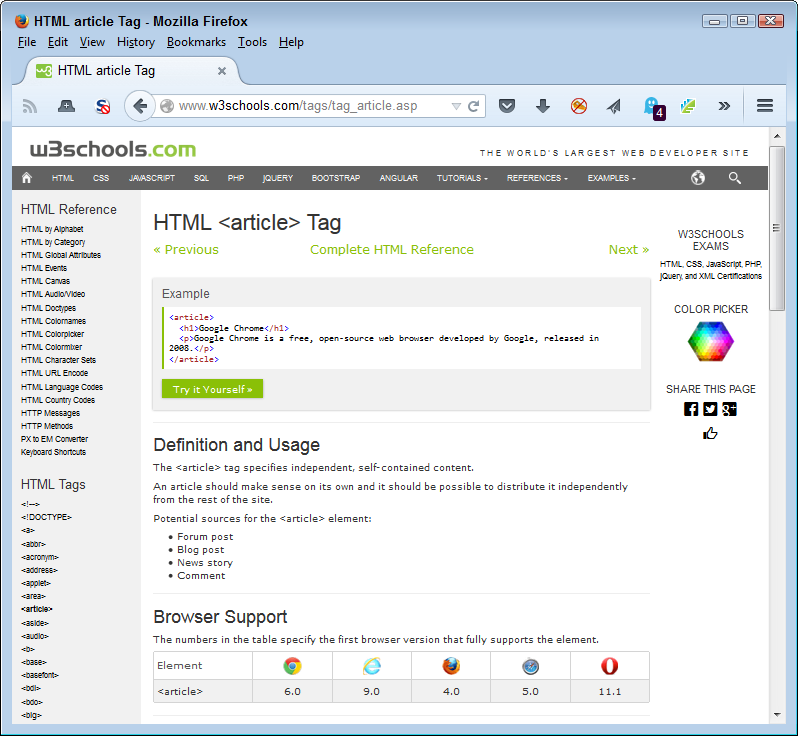The image size is (798, 736).
Task: Open the <audio> tag sidebar link
Action: tap(35, 636)
